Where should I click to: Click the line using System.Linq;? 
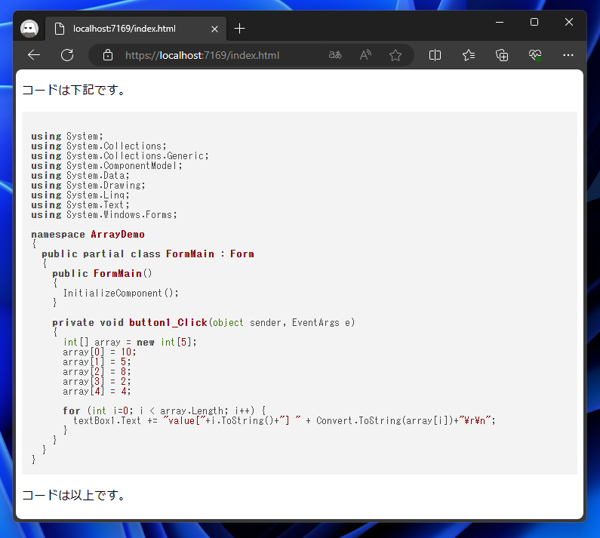coord(80,195)
